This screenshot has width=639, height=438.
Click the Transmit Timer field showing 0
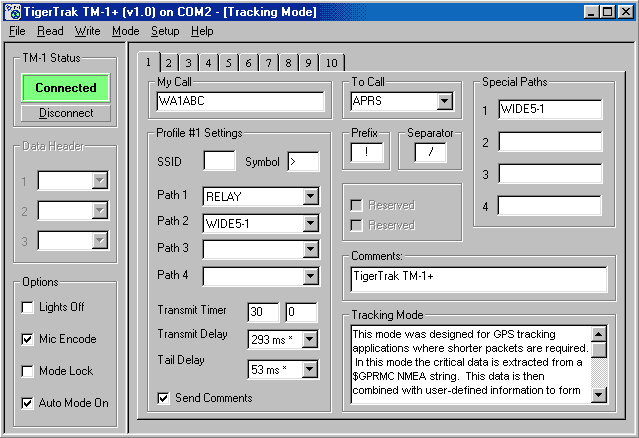301,312
